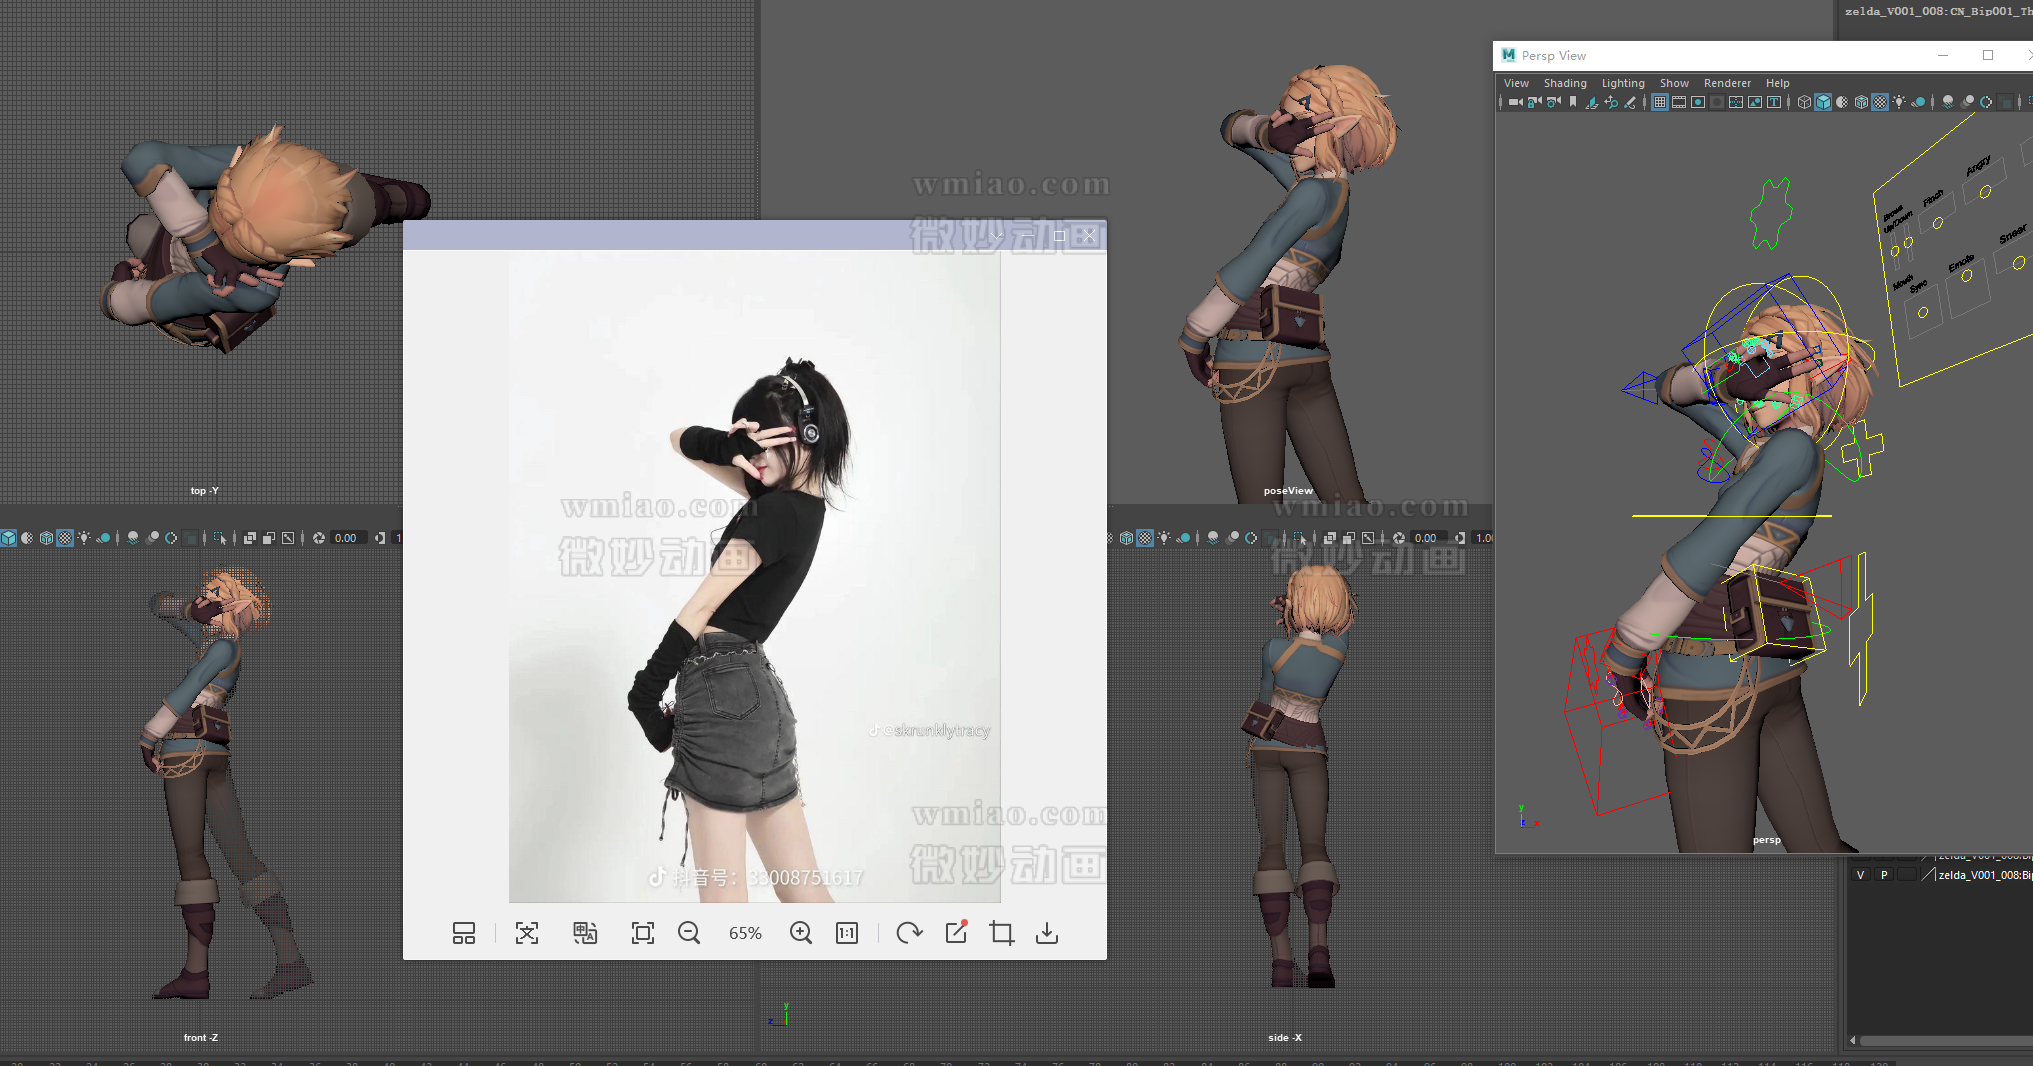Screen dimensions: 2033x1066
Task: Click the zoom in magnifier icon
Action: [801, 933]
